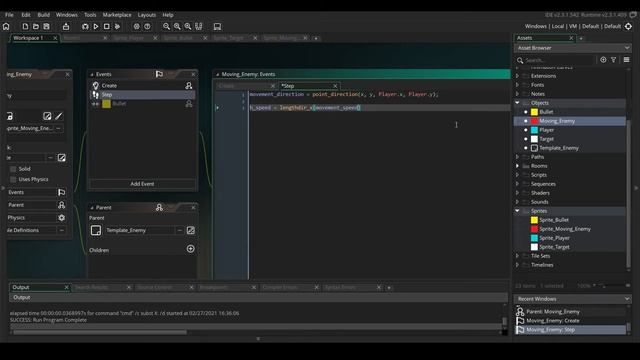This screenshot has height=360, width=640.
Task: Open the help manual icon in the toolbar
Action: point(147,27)
